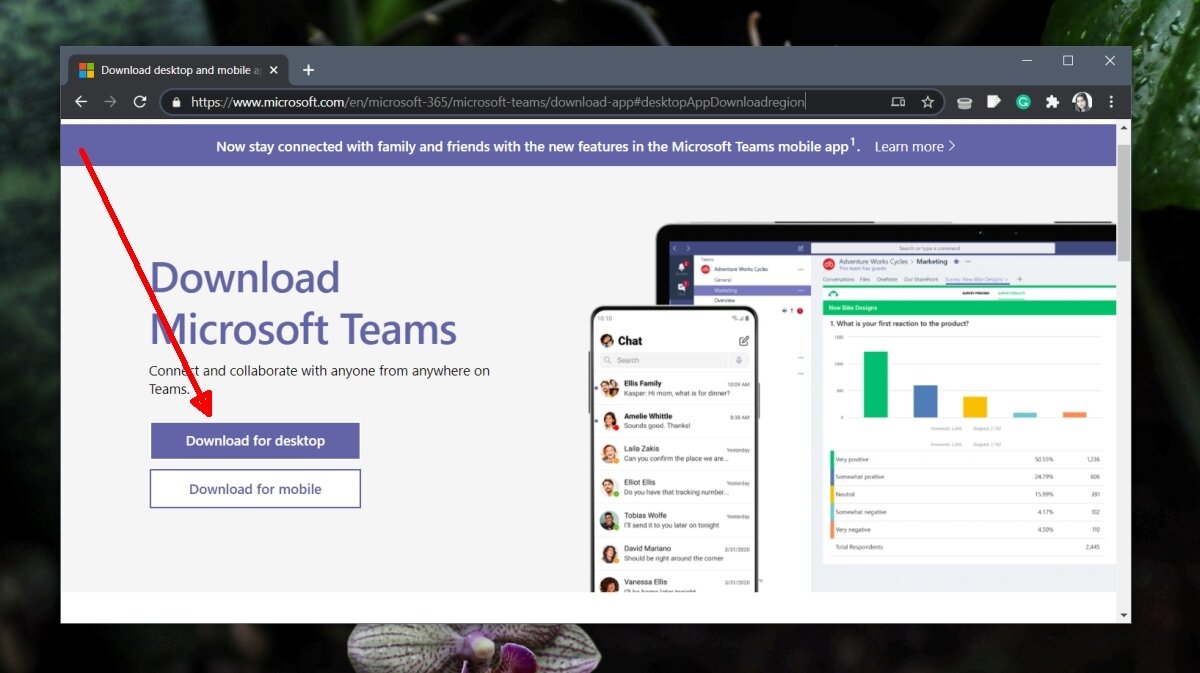Click the back navigation arrow
The height and width of the screenshot is (673, 1200).
tap(81, 101)
